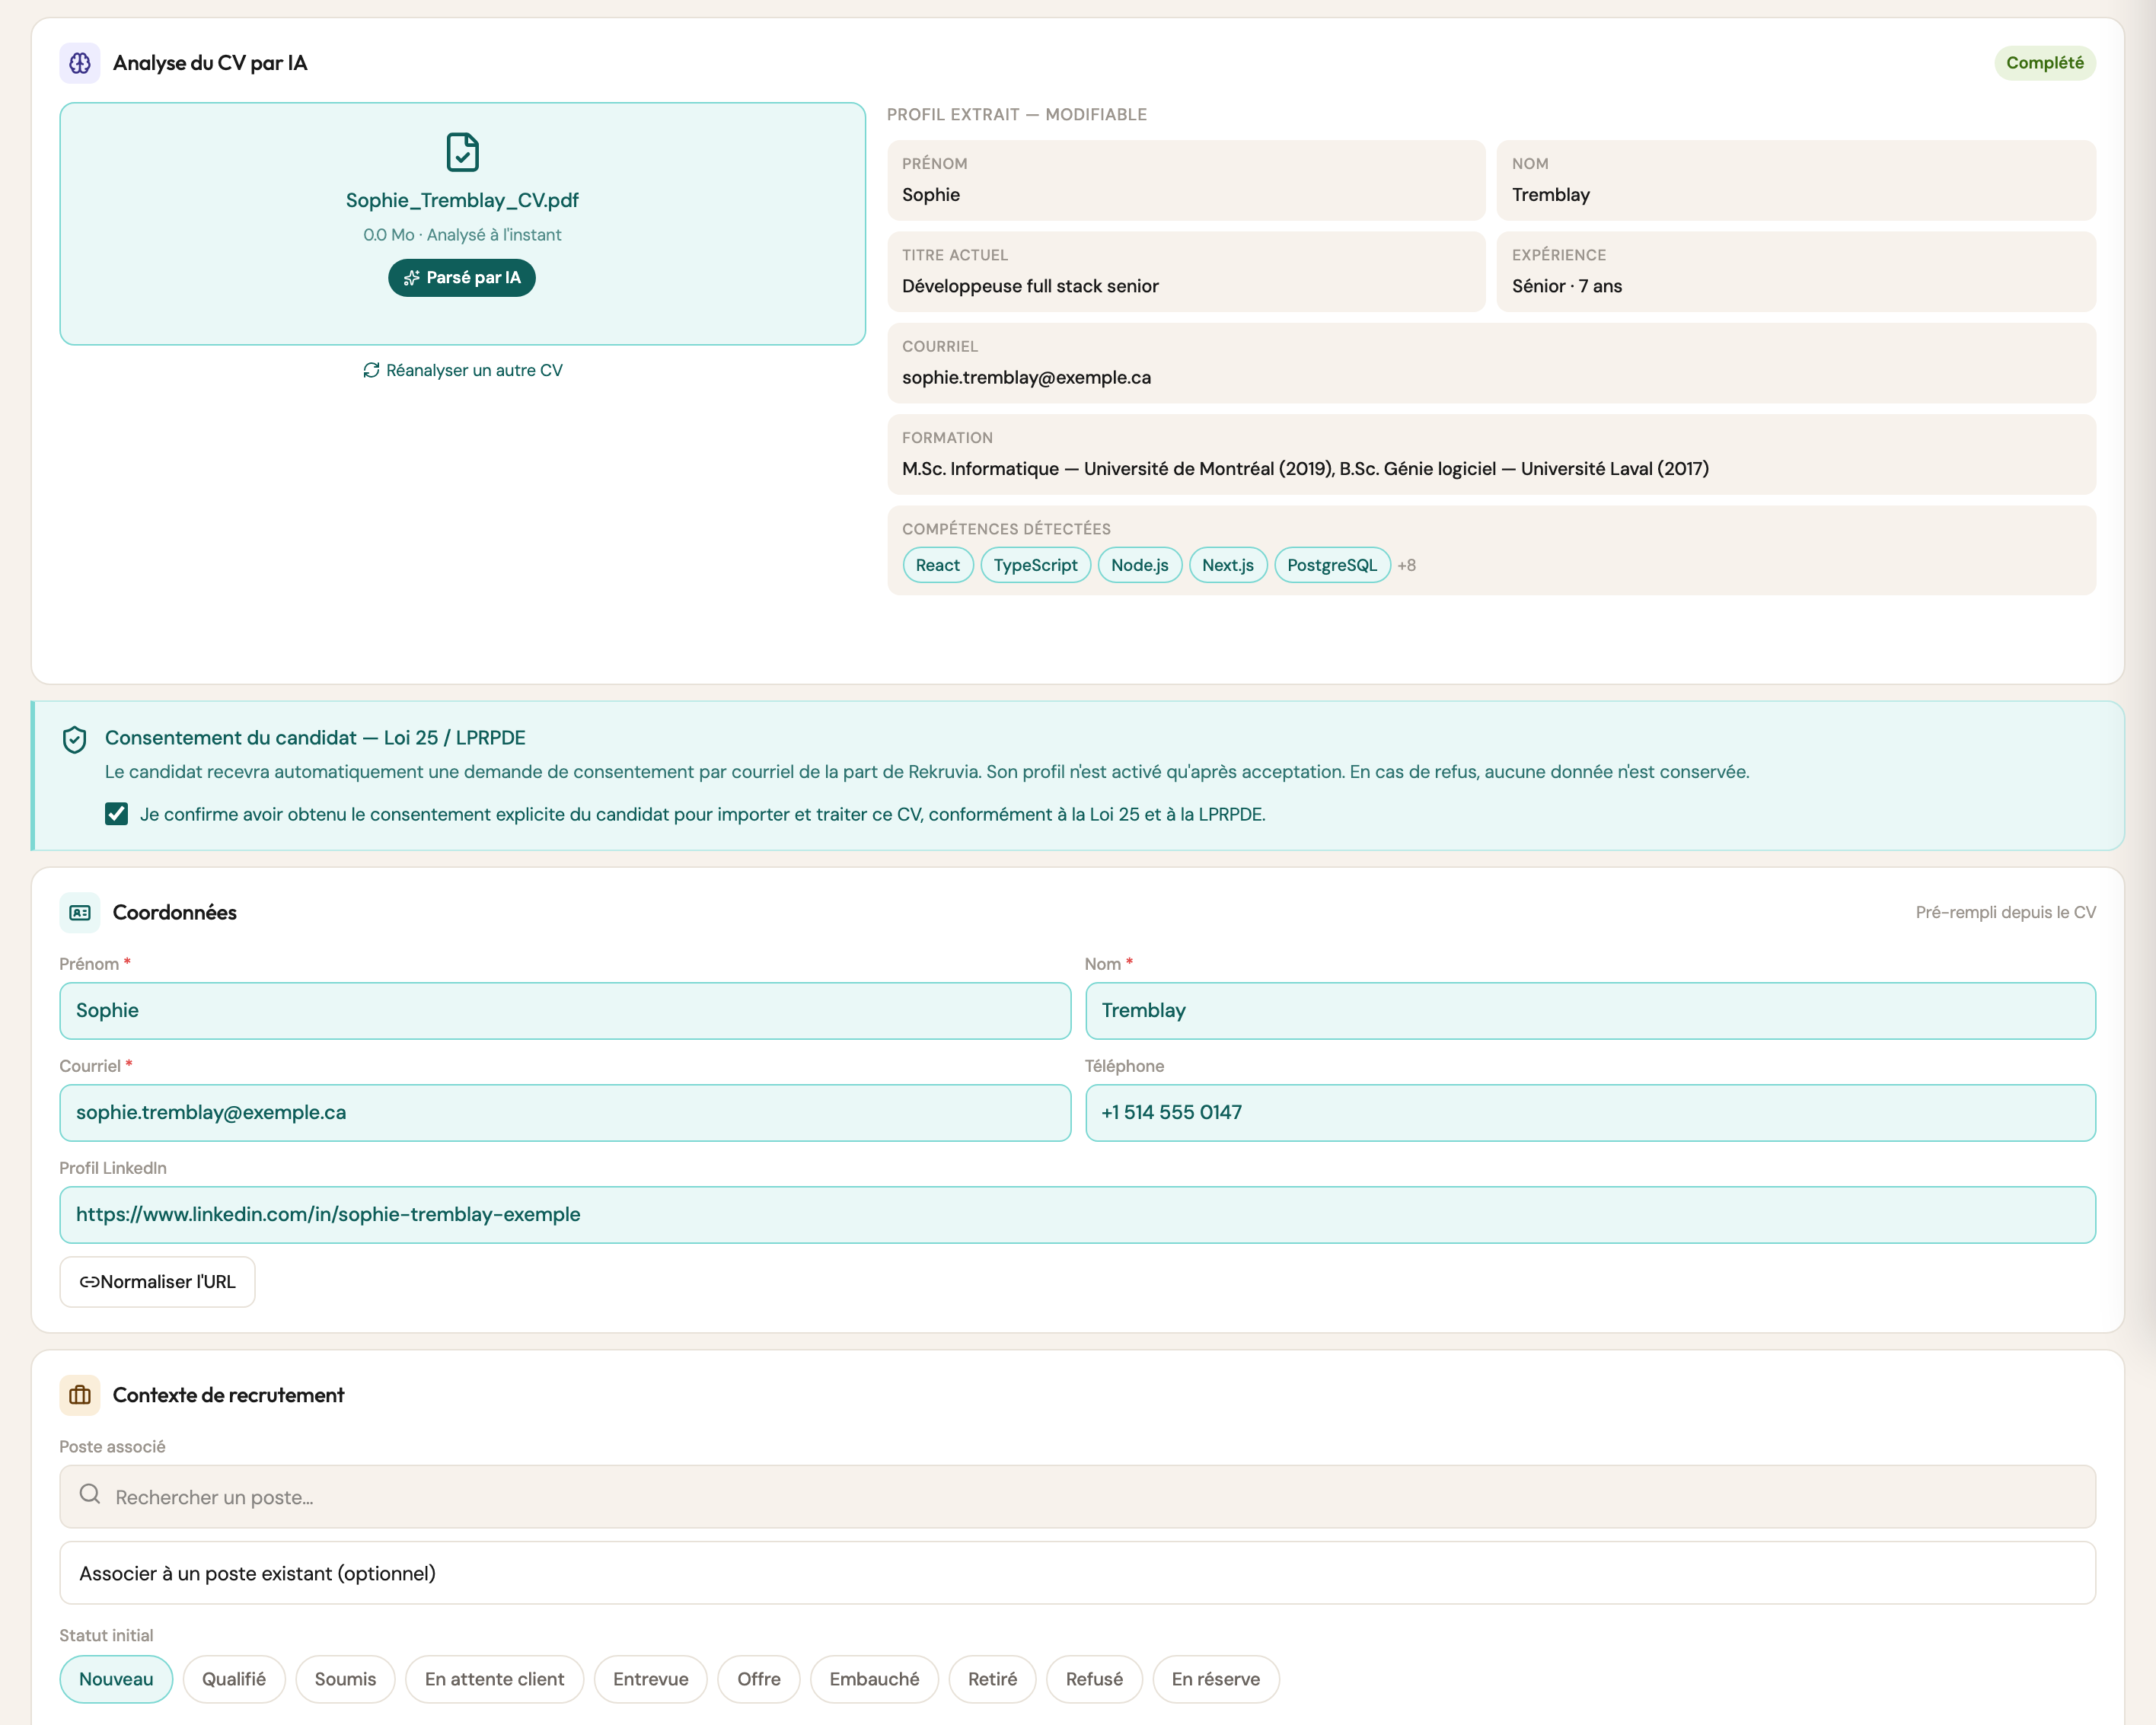Click the Nom input containing Tremblay
Viewport: 2156px width, 1725px height.
pyautogui.click(x=1590, y=1010)
